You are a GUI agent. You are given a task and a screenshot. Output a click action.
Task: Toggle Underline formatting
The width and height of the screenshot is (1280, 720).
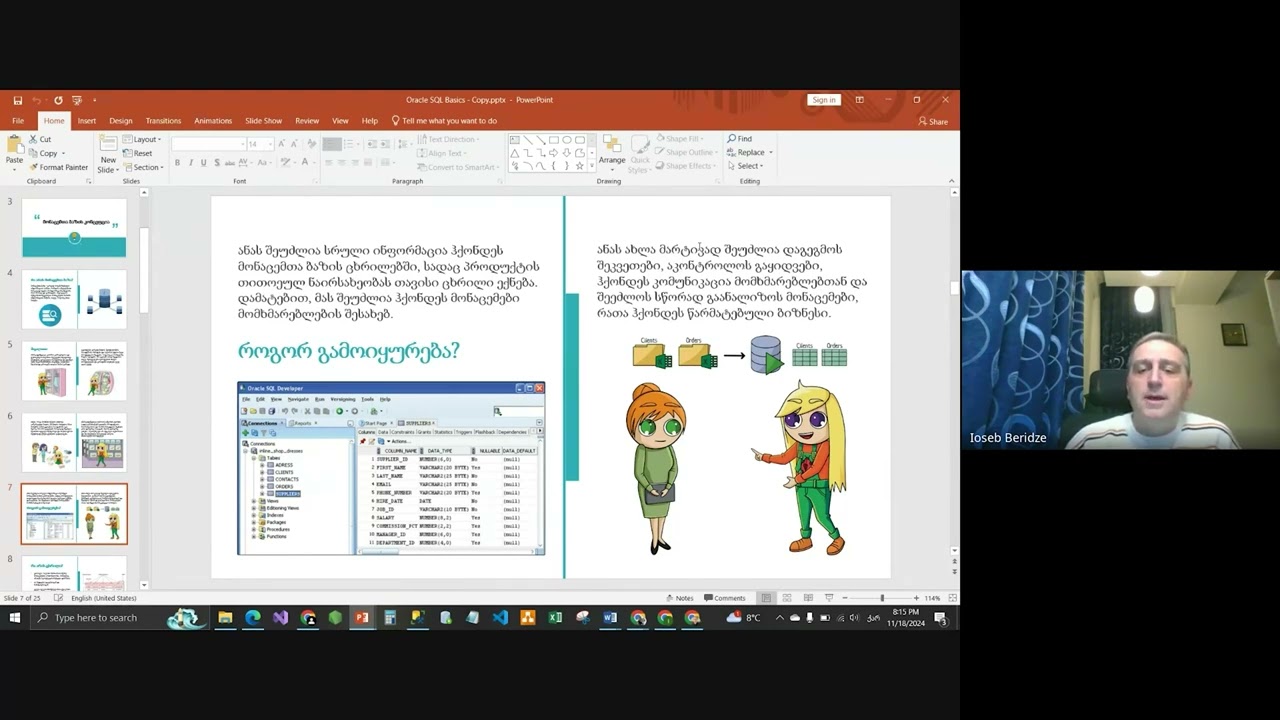point(203,163)
